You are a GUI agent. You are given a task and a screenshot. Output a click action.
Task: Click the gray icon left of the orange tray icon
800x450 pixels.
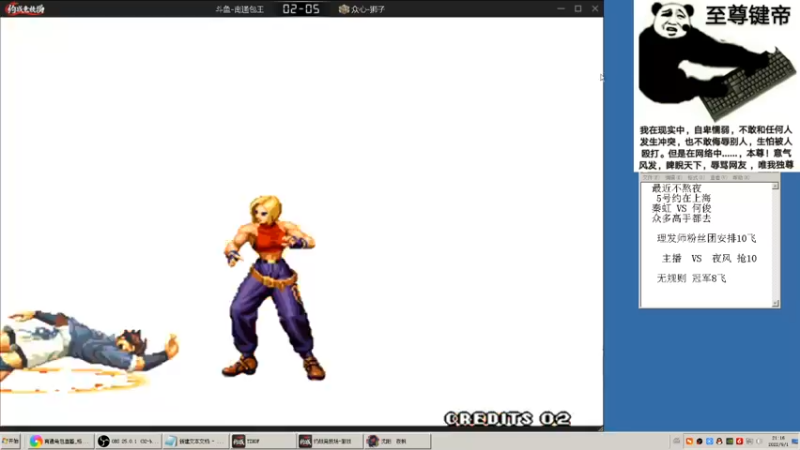[x=677, y=441]
